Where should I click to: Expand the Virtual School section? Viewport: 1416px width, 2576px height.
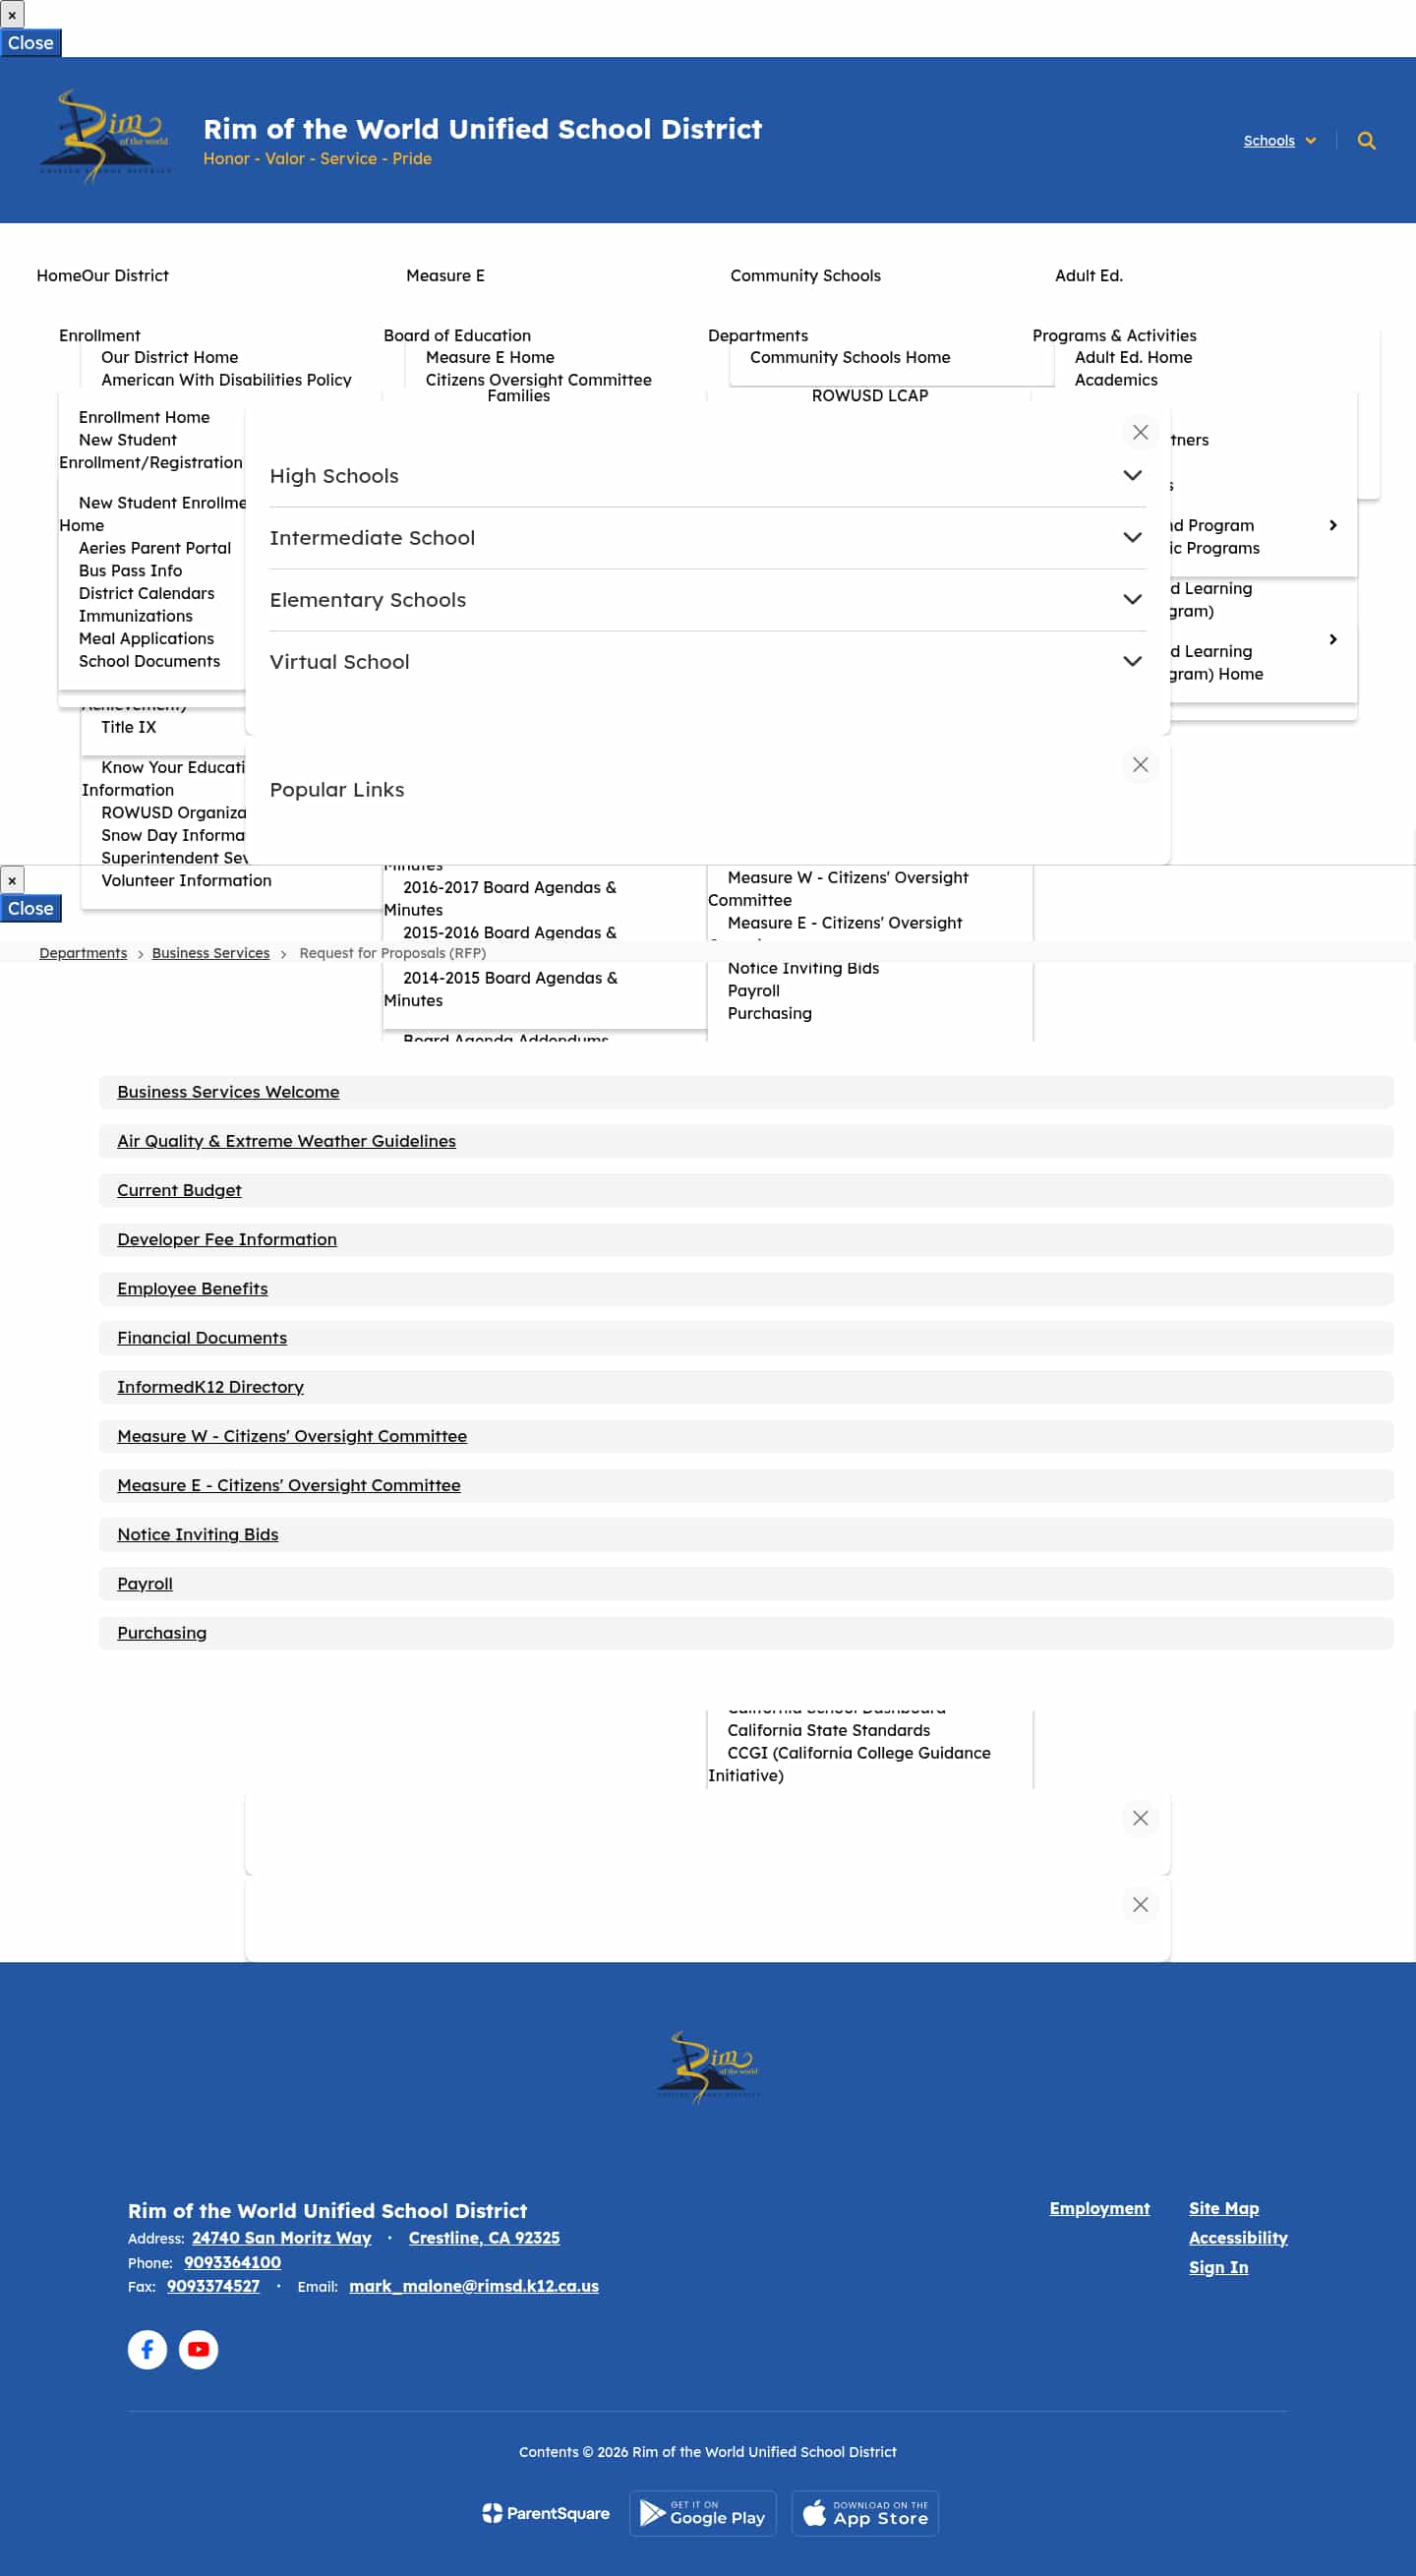point(708,662)
